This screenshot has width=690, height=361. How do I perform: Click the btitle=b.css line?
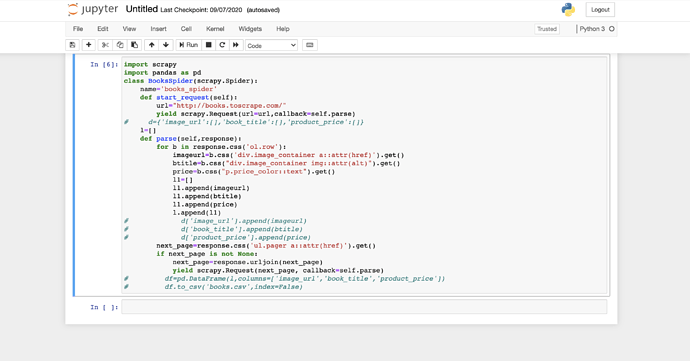(x=286, y=163)
